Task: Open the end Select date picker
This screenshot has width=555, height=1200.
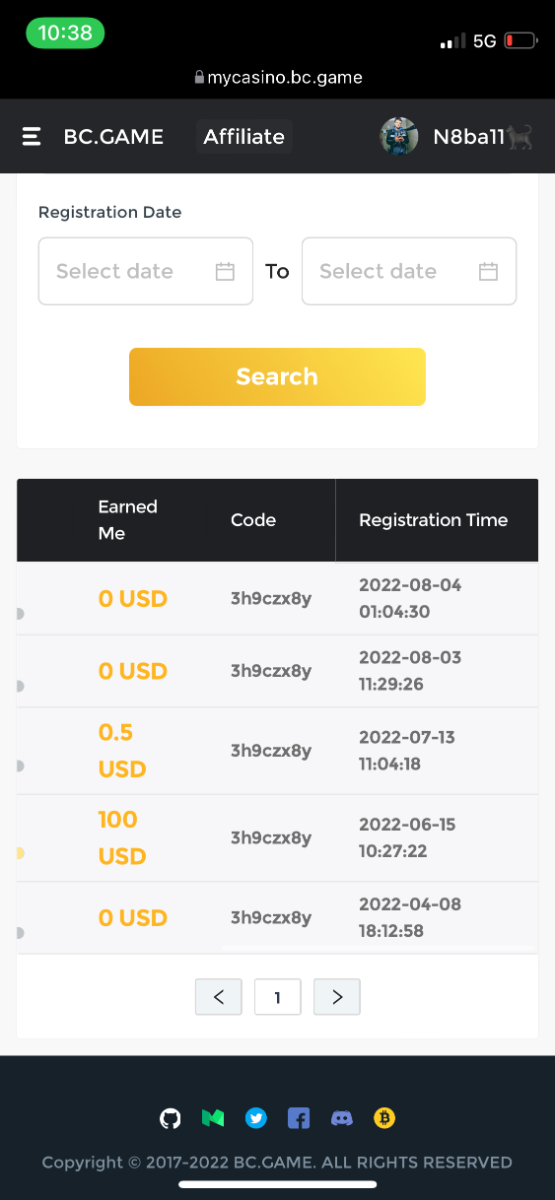Action: point(409,271)
